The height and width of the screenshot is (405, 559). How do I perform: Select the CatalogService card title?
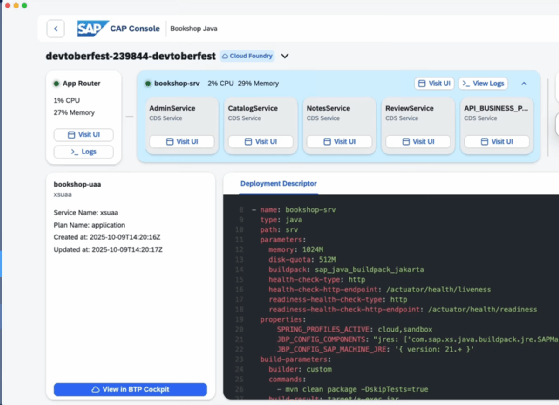[253, 108]
